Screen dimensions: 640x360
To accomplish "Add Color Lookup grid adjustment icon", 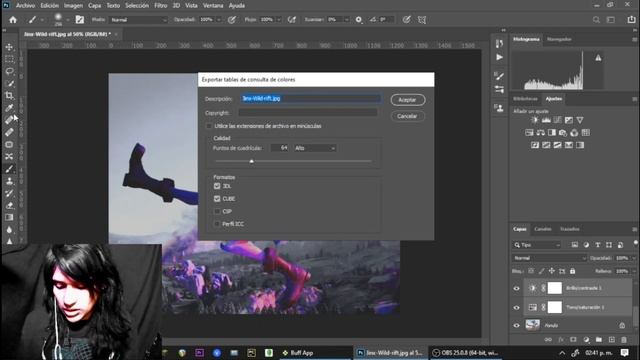I will [585, 133].
